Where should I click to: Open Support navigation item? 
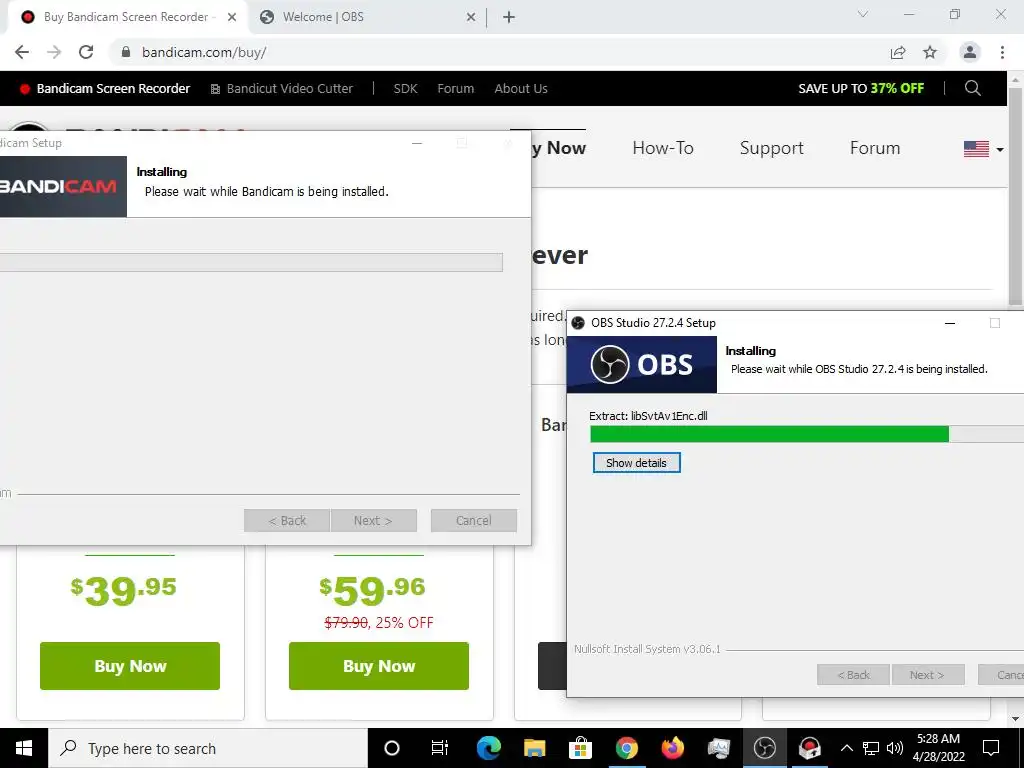point(771,148)
